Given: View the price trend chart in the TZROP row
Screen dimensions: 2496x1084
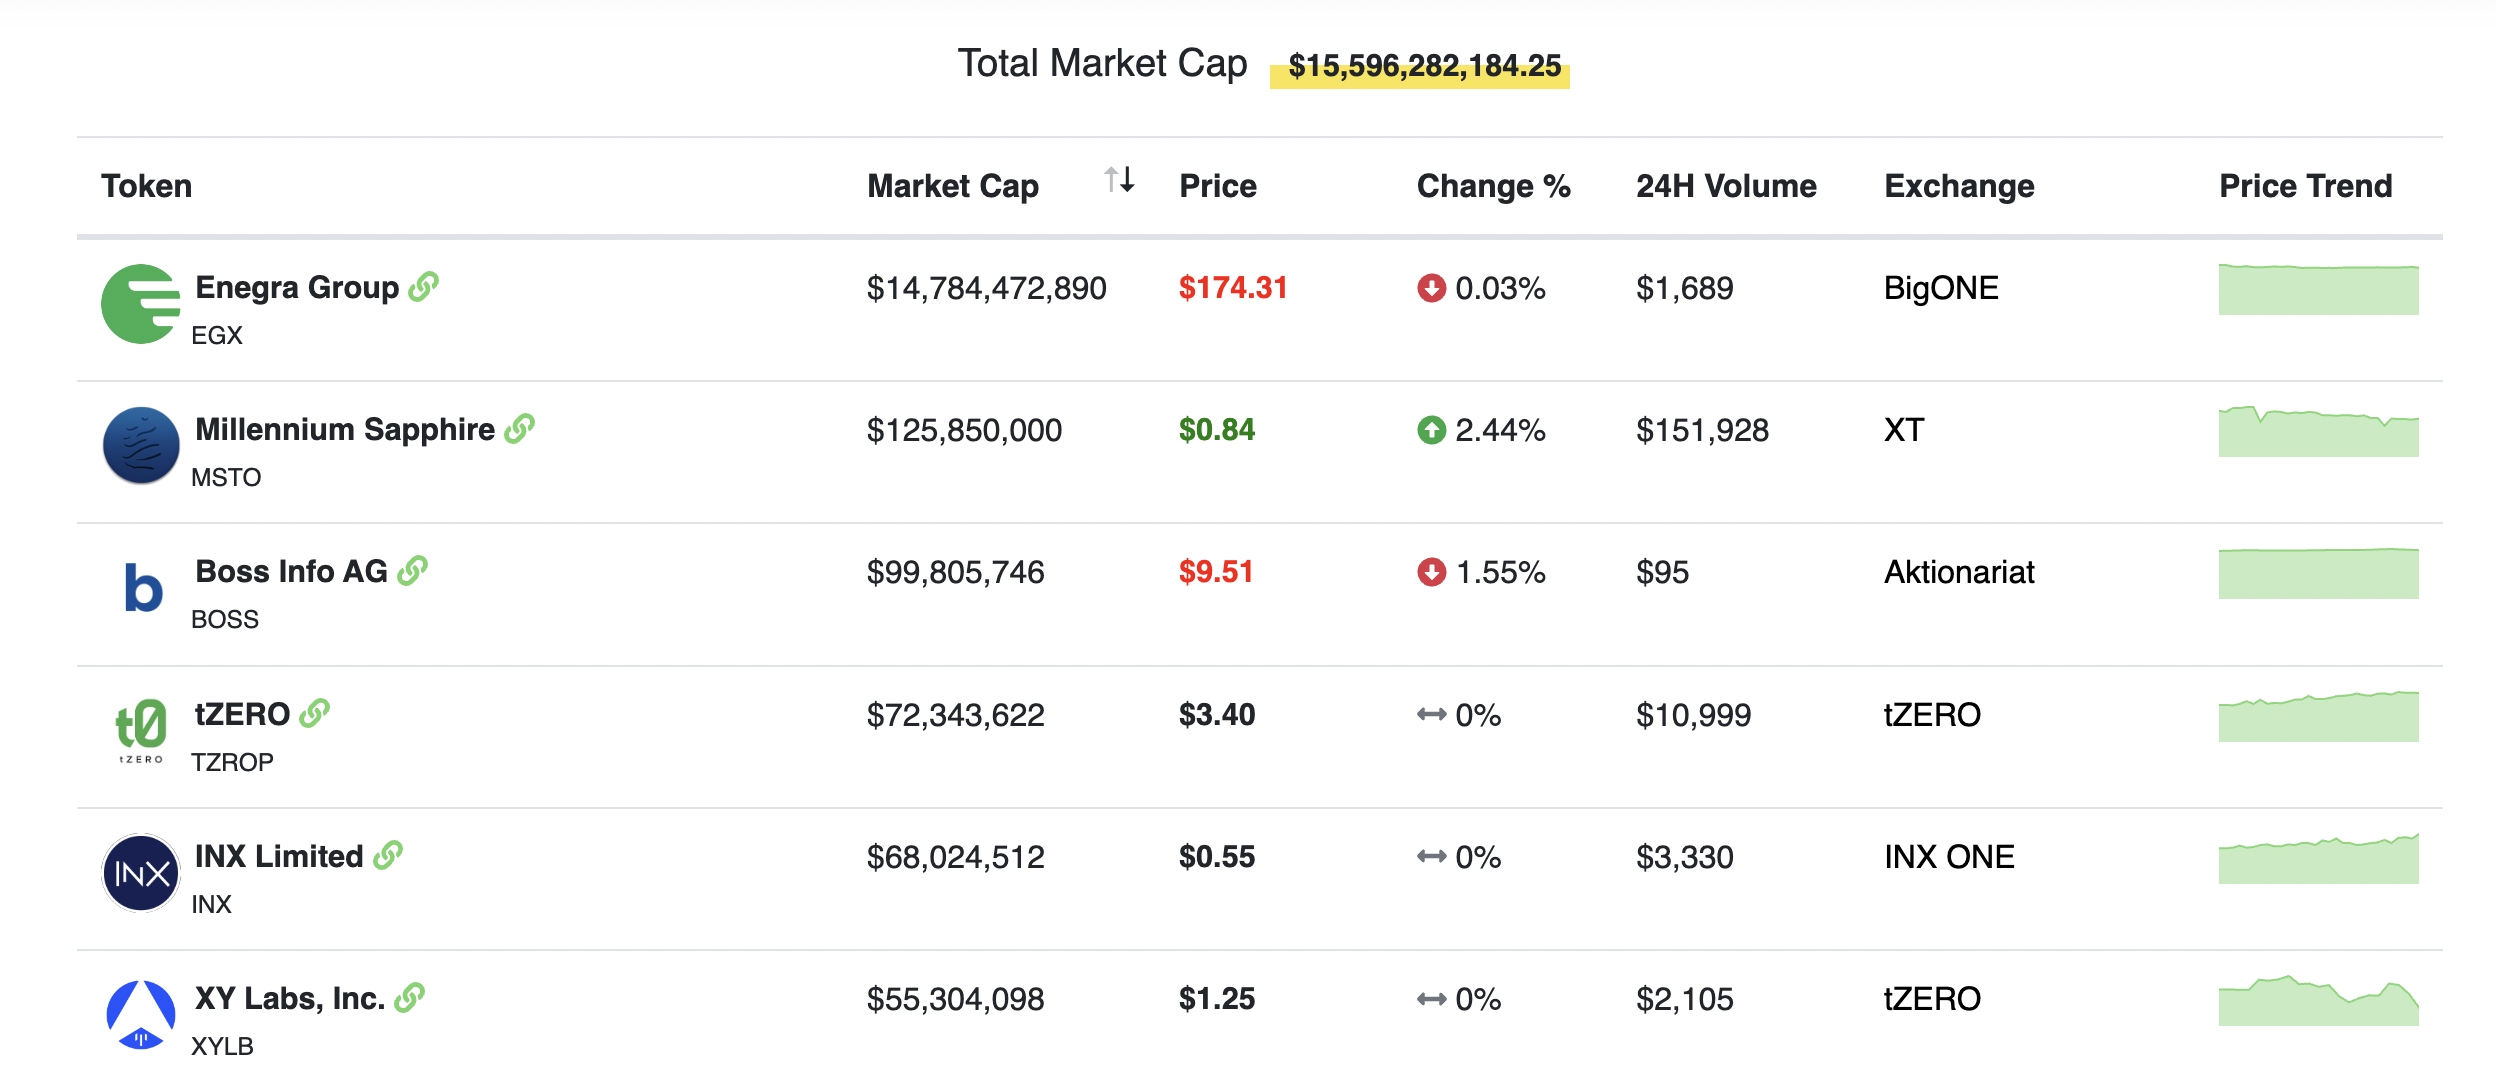Looking at the screenshot, I should pos(2318,716).
